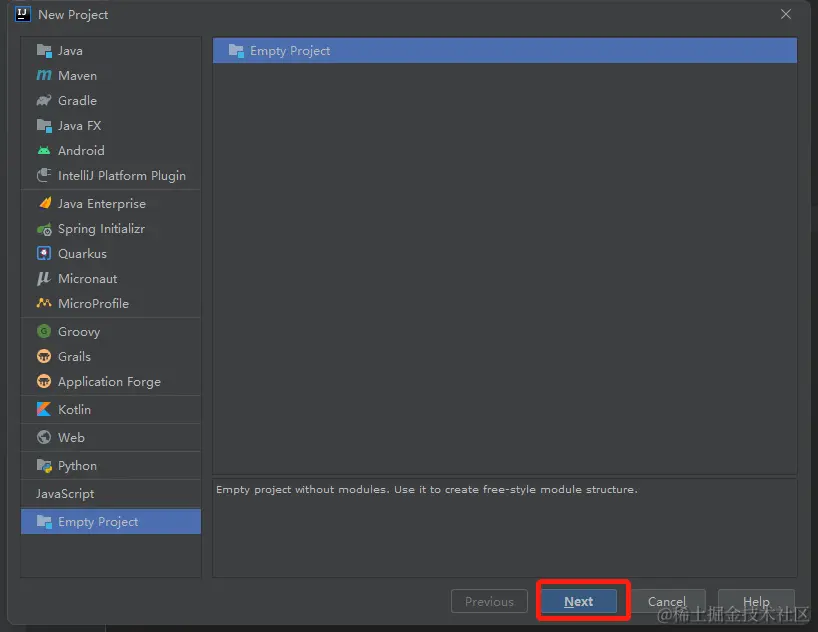Click the Empty Project sidebar folder icon

pyautogui.click(x=44, y=521)
